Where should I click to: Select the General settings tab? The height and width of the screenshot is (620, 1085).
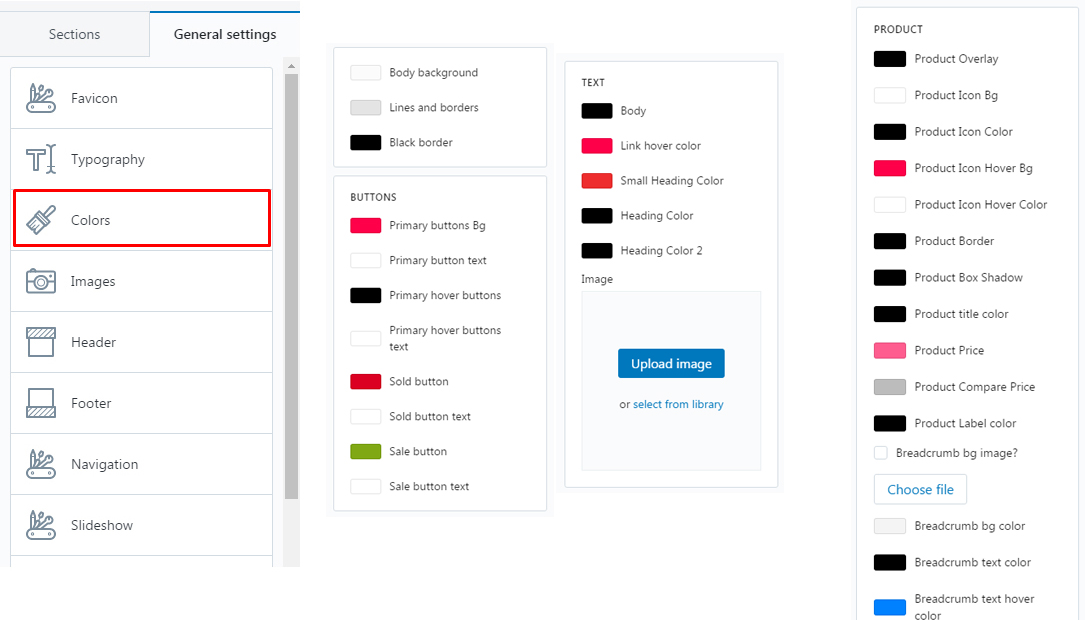point(225,34)
